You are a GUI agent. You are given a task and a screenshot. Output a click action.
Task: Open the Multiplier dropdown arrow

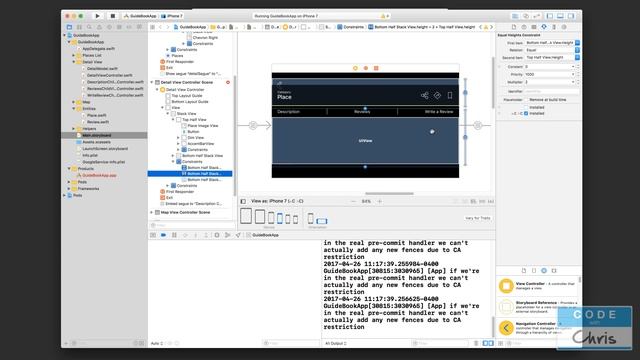tap(573, 82)
